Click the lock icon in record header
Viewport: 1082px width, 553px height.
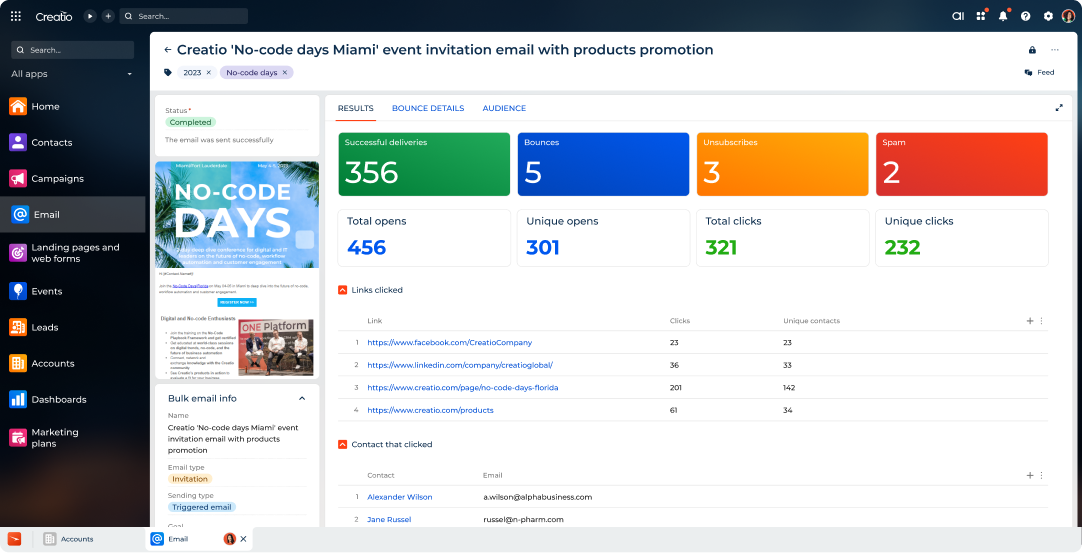pyautogui.click(x=1032, y=50)
